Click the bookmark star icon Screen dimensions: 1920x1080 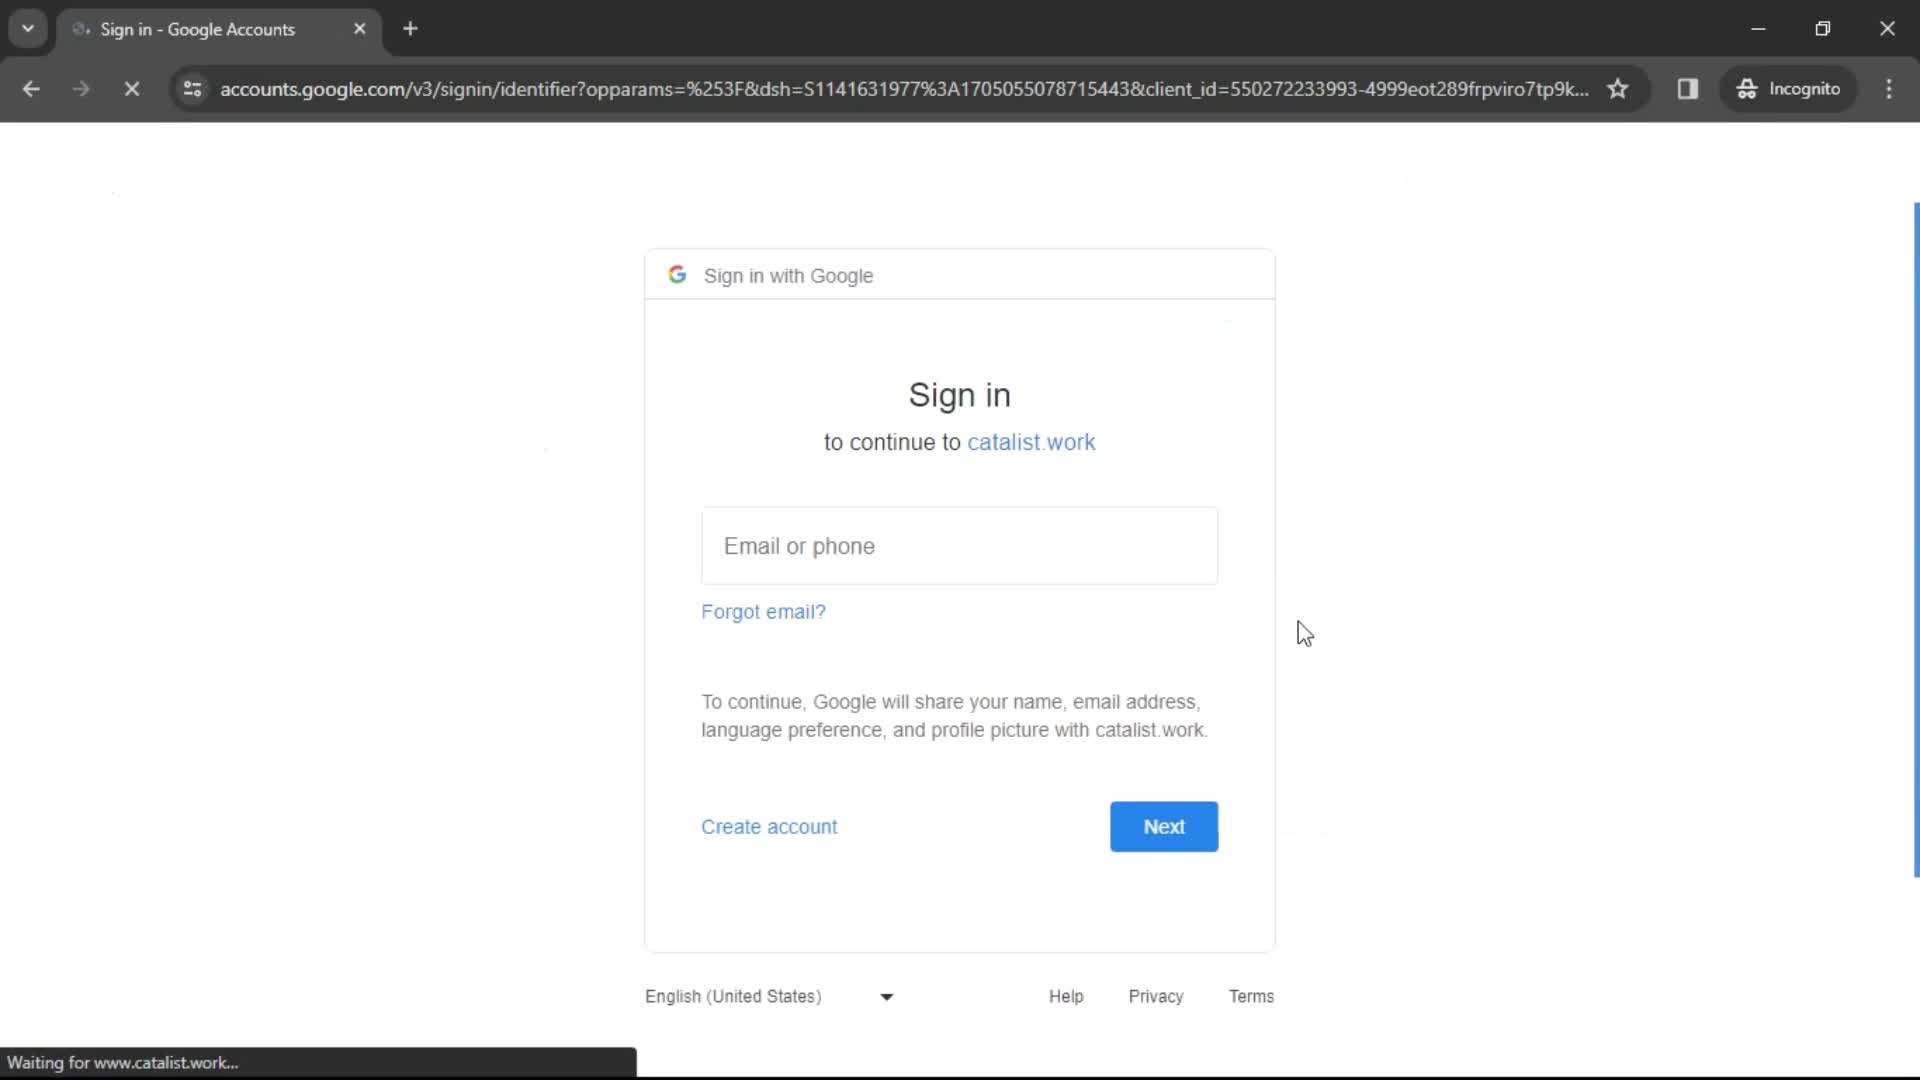[x=1619, y=88]
